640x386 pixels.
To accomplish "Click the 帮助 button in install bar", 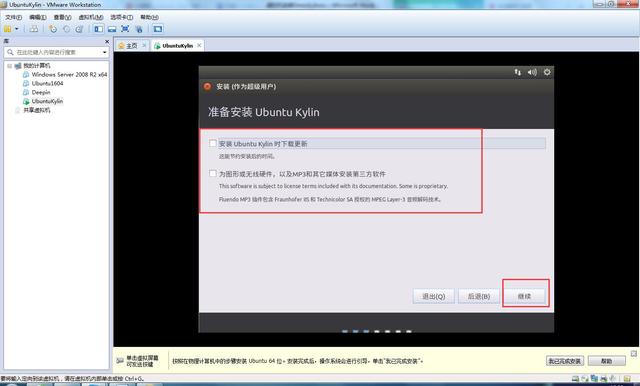I will click(607, 361).
